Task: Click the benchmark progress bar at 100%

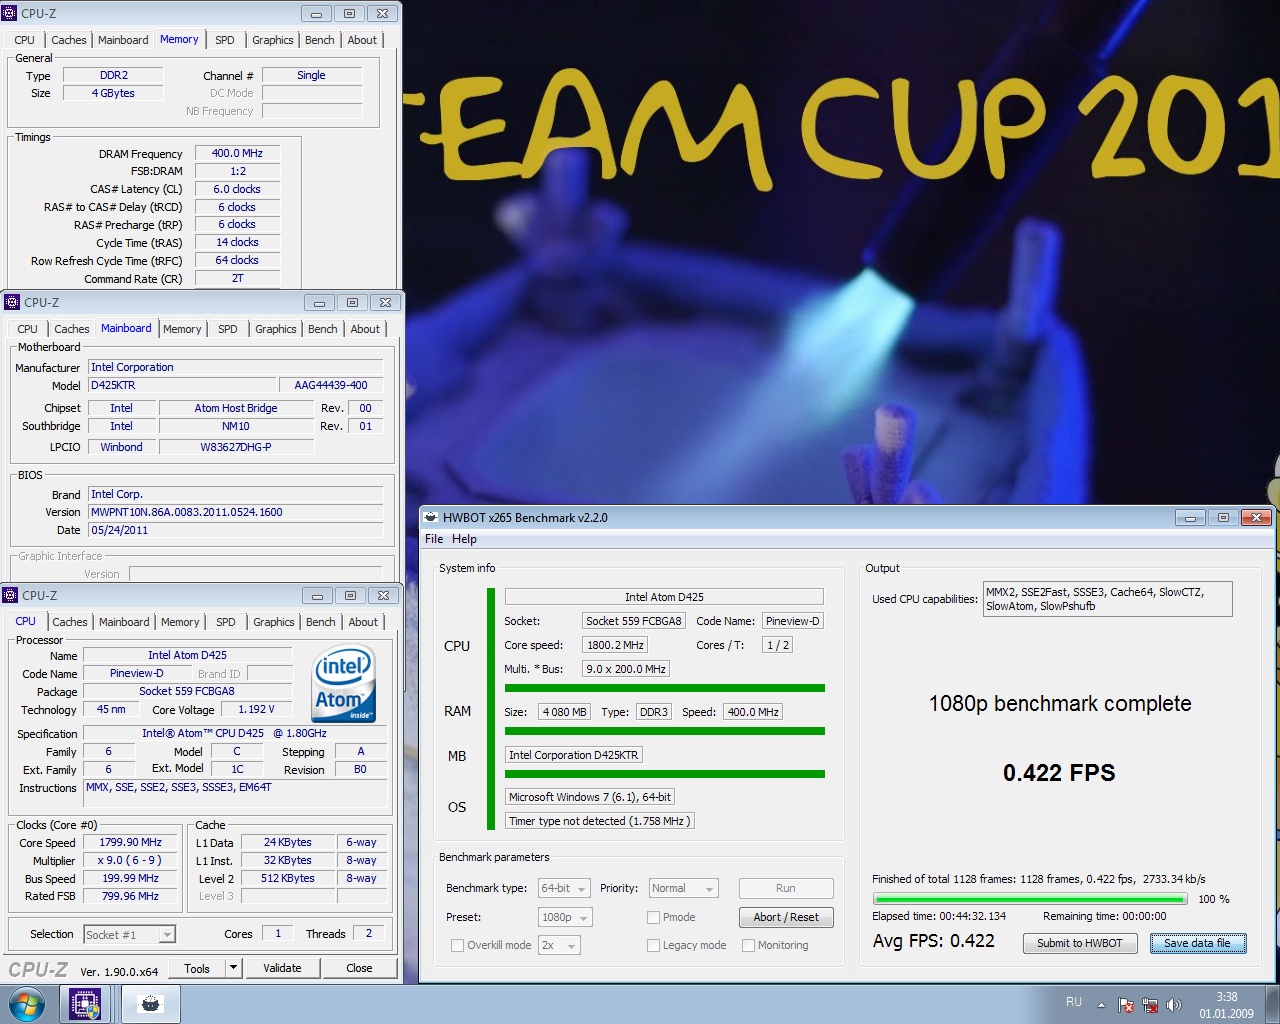Action: [x=1030, y=899]
